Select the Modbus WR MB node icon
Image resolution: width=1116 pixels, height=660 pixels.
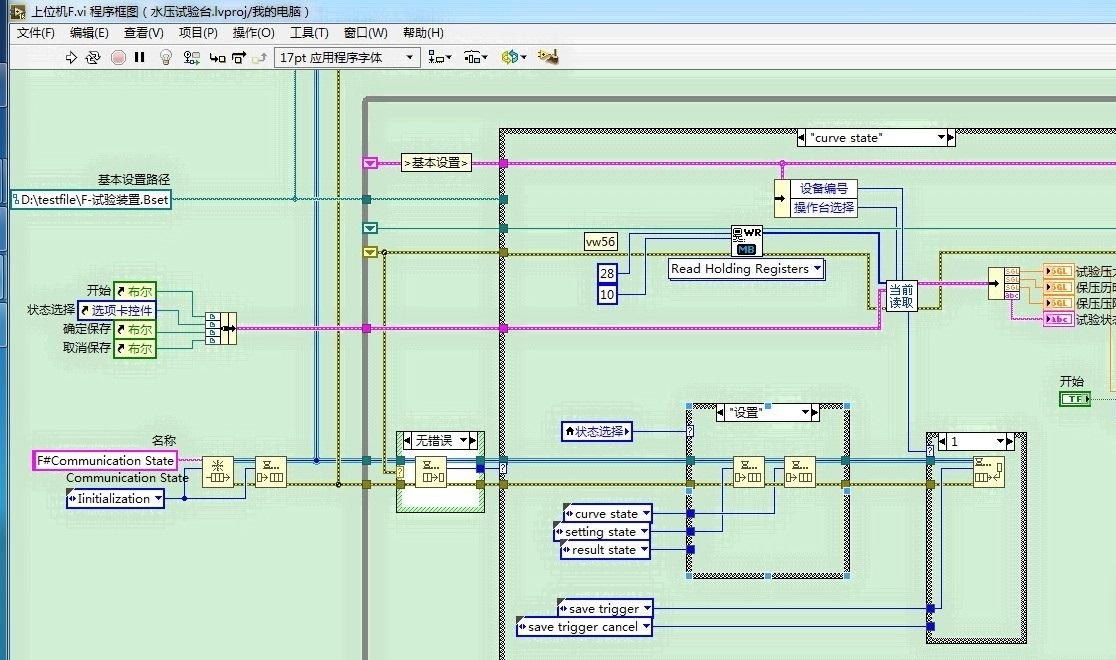[747, 241]
